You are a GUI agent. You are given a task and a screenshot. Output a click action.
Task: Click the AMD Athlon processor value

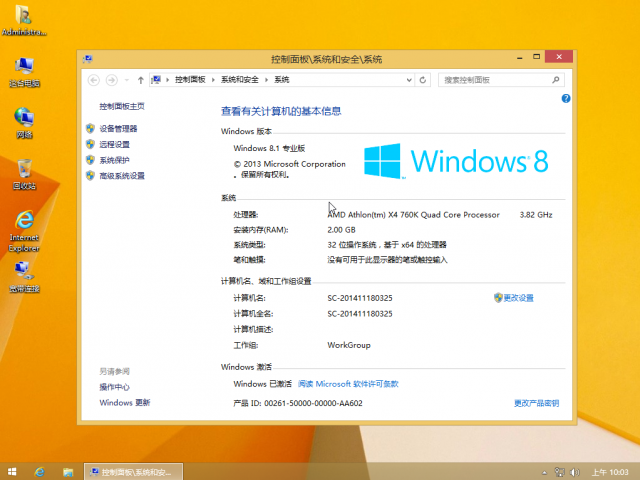413,215
